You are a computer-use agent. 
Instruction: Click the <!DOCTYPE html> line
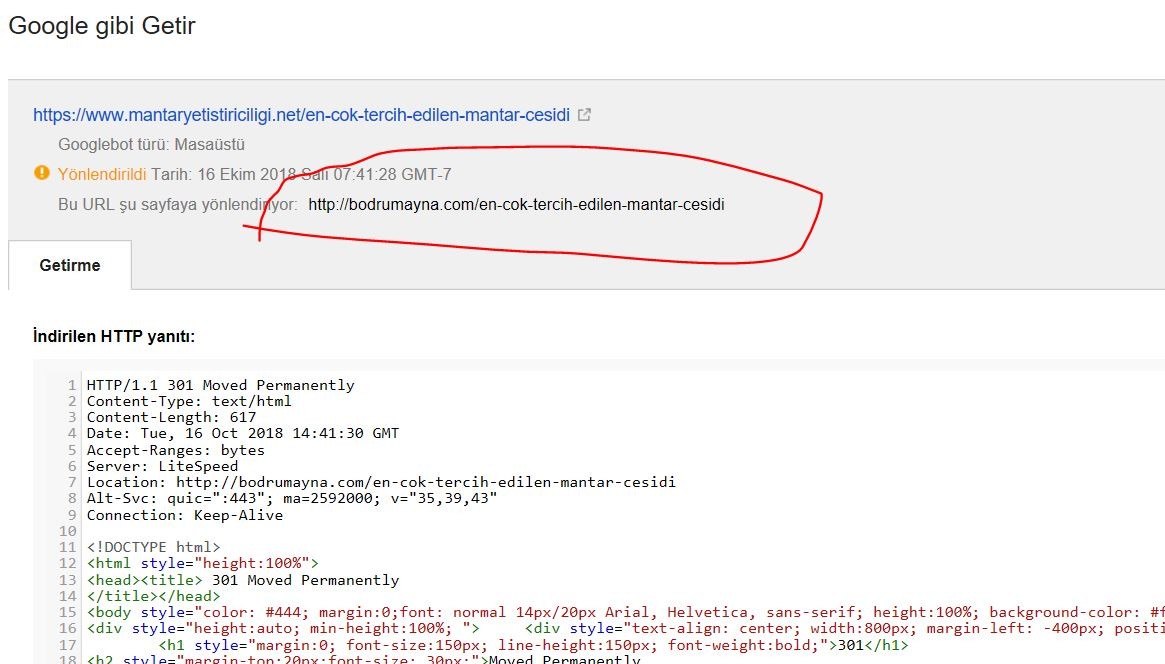[x=153, y=547]
